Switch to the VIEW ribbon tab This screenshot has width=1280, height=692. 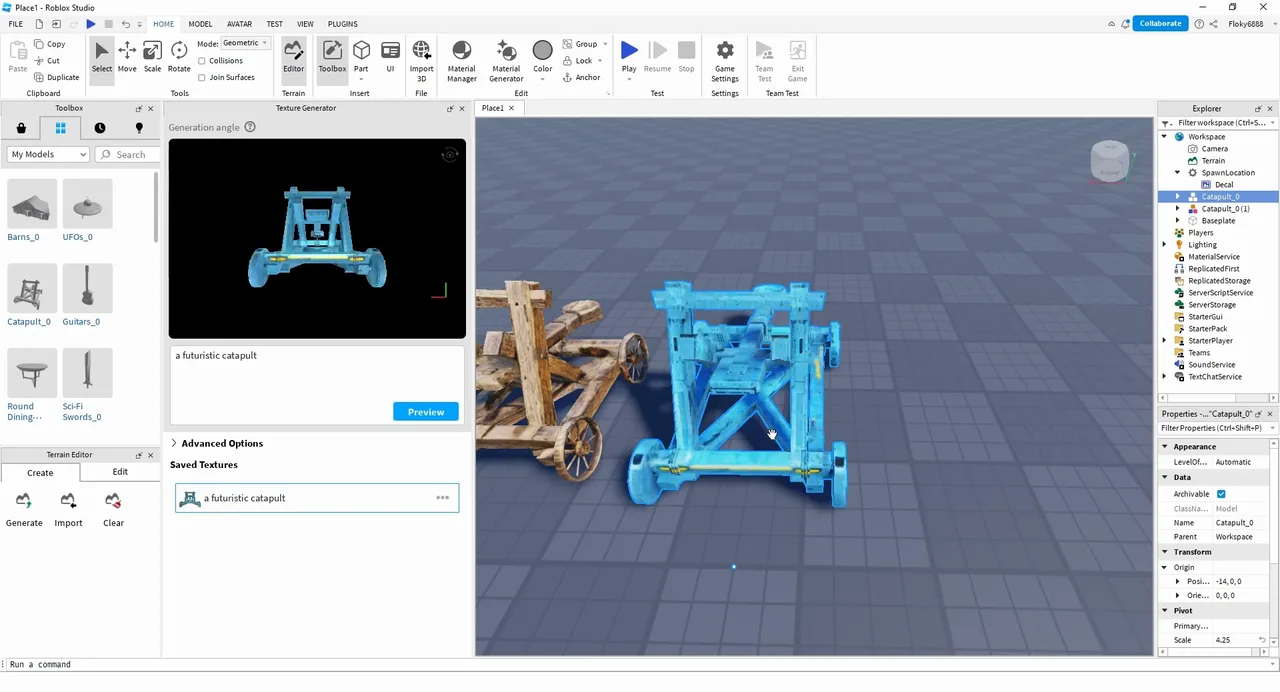[305, 24]
